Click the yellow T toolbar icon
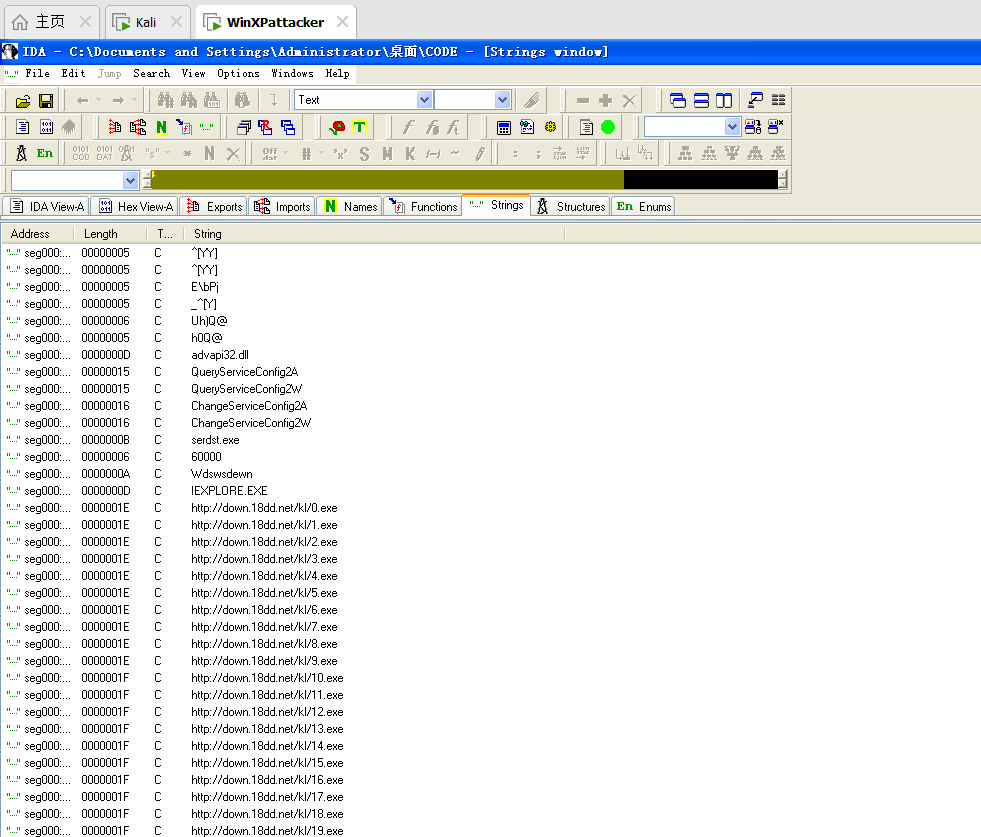Viewport: 981px width, 837px height. pos(359,127)
